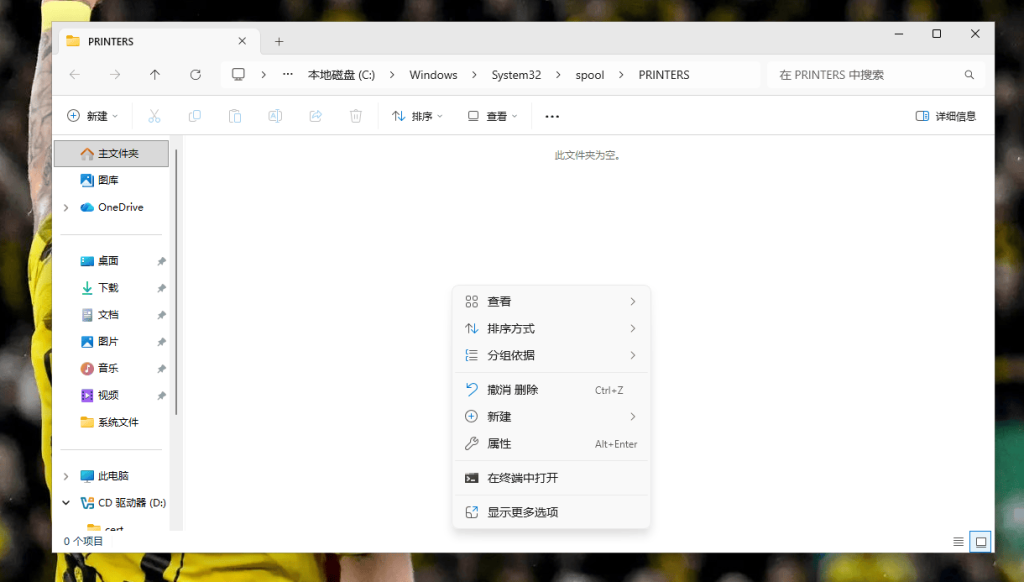Viewport: 1024px width, 582px height.
Task: Expand the 此电脑 tree node
Action: 66,476
